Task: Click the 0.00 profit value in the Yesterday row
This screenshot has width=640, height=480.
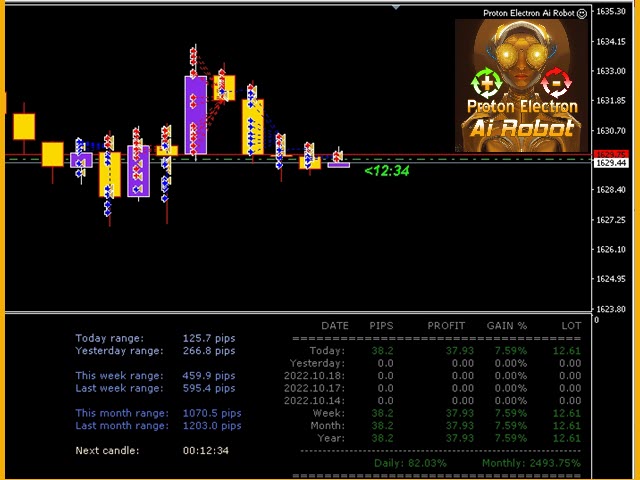Action: click(463, 363)
